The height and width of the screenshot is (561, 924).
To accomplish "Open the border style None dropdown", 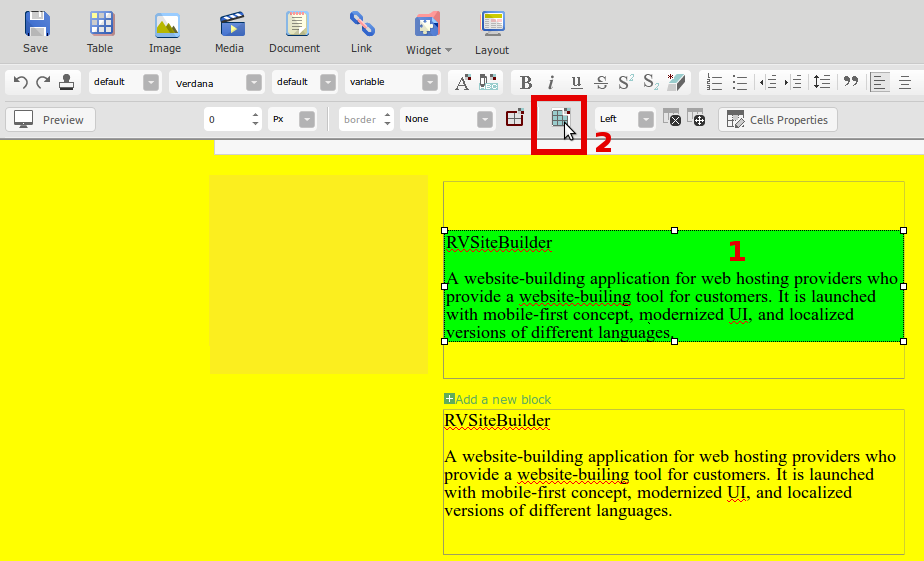I will [485, 120].
